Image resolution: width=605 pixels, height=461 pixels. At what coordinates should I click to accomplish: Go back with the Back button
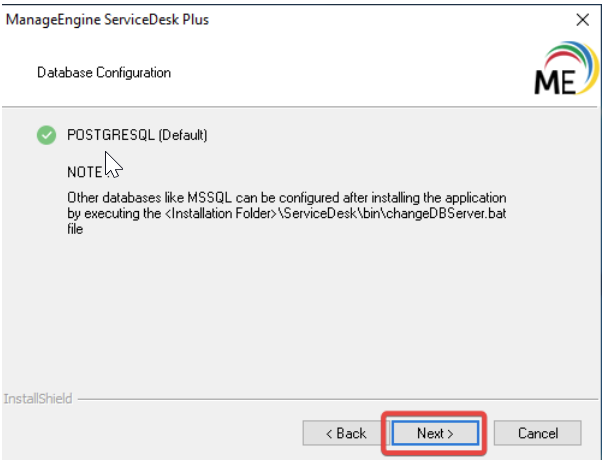coord(339,433)
